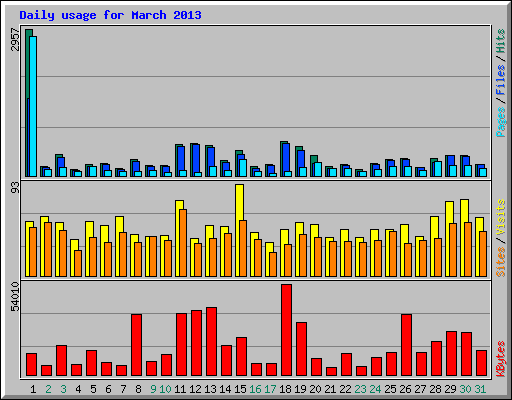This screenshot has width=512, height=400.
Task: Click the red KBytes bar for day 13
Action: coord(211,342)
